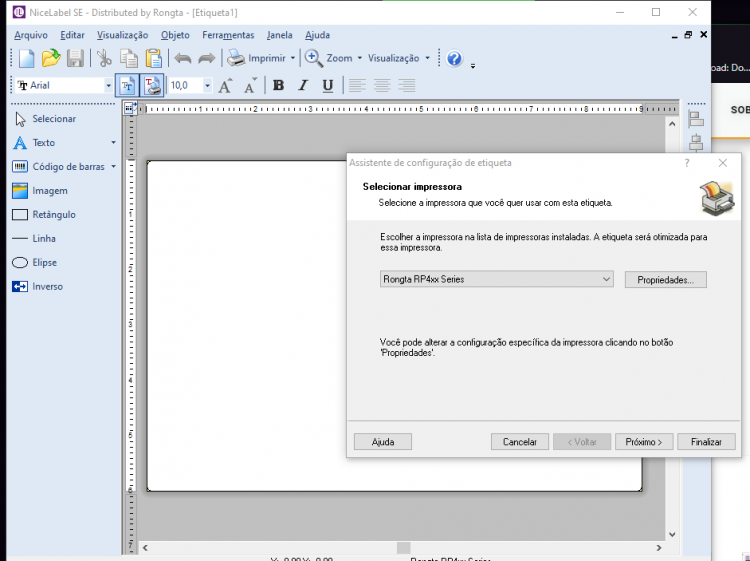Click the wizard's question mark help button

click(x=687, y=163)
